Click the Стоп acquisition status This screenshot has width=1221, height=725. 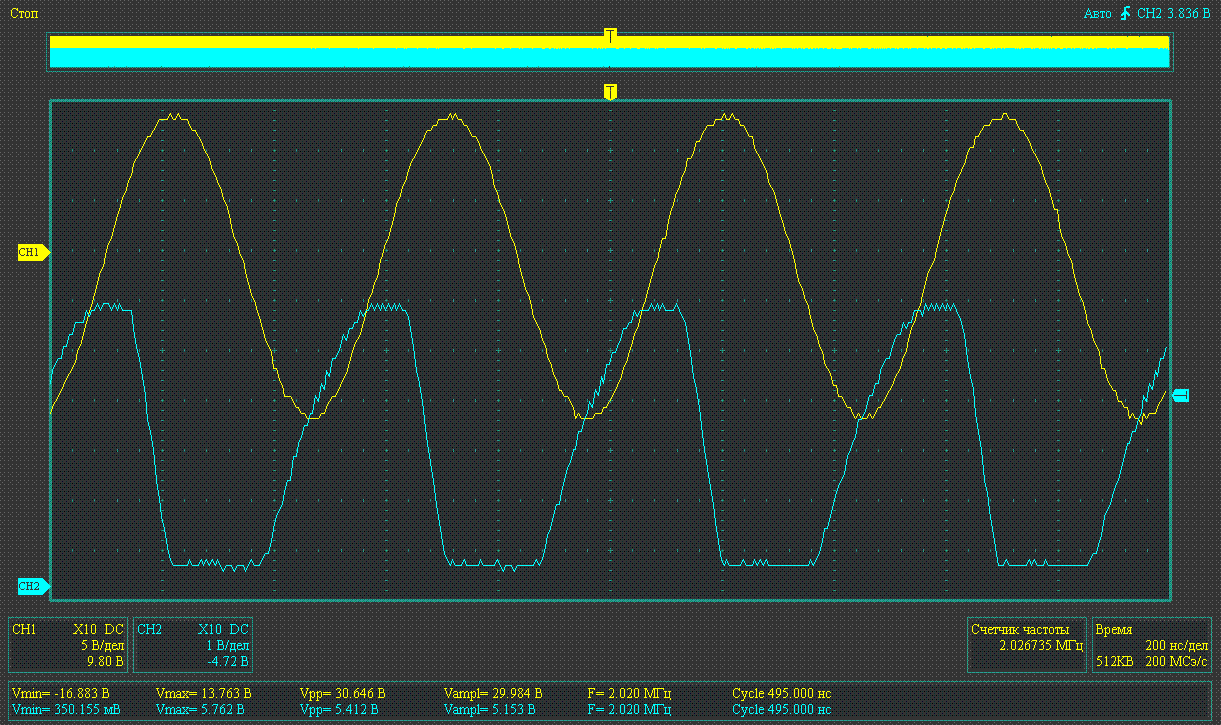pyautogui.click(x=25, y=14)
